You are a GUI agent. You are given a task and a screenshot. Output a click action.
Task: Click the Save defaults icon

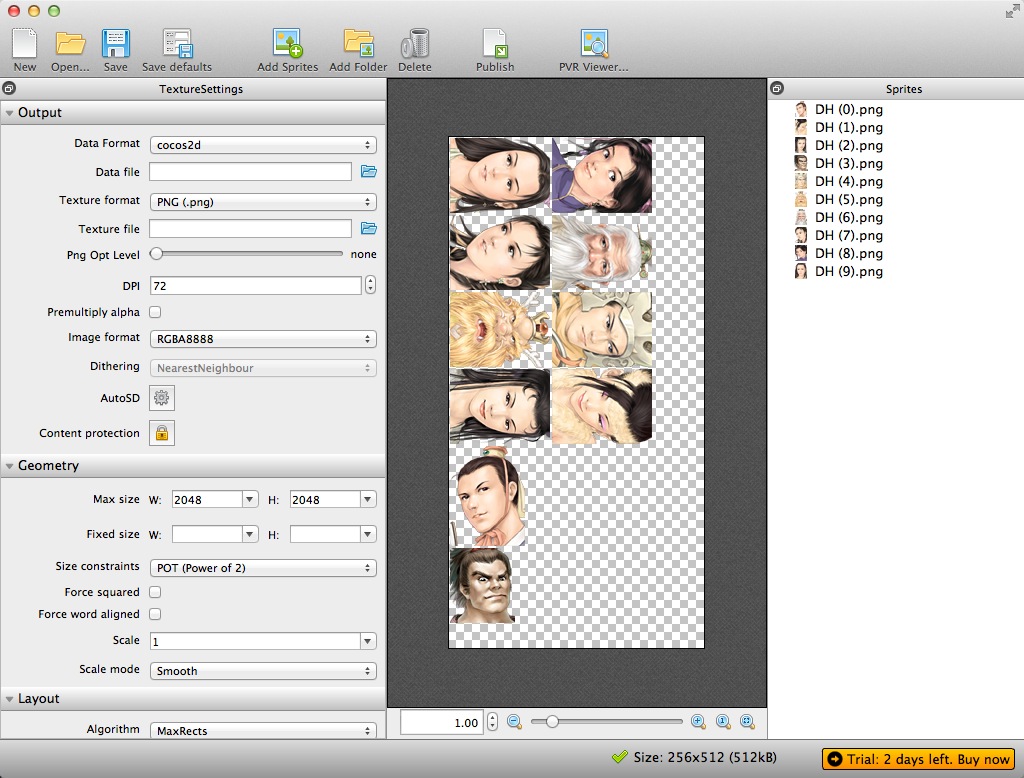click(x=176, y=44)
